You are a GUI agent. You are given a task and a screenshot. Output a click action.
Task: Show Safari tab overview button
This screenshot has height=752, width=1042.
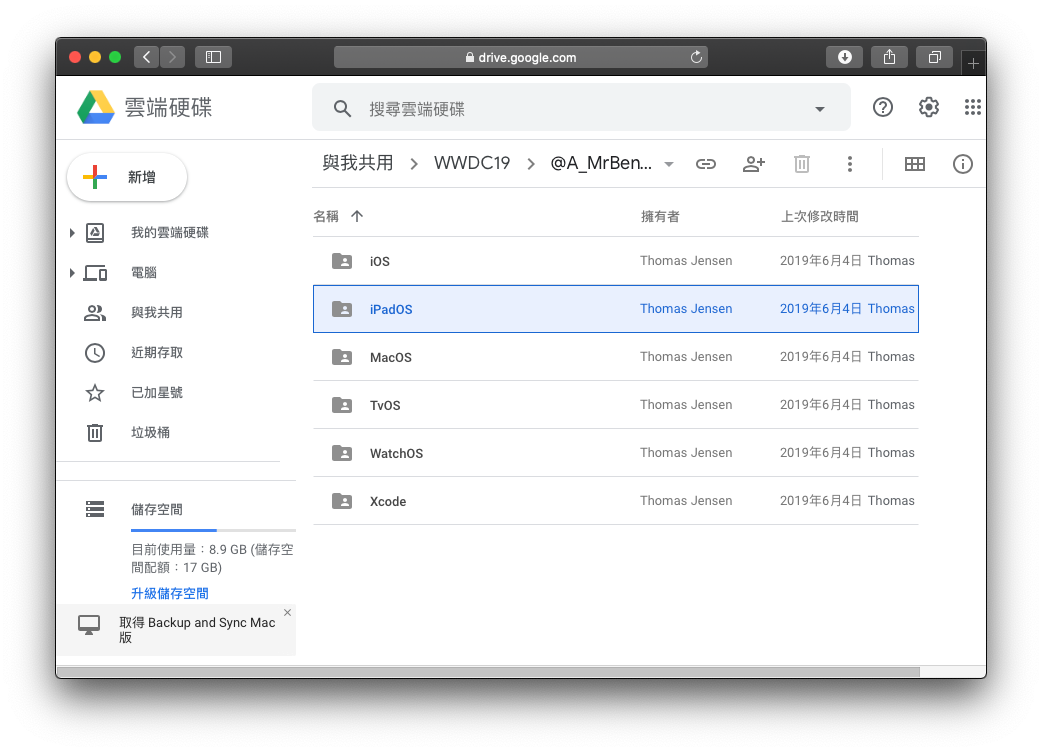point(934,57)
